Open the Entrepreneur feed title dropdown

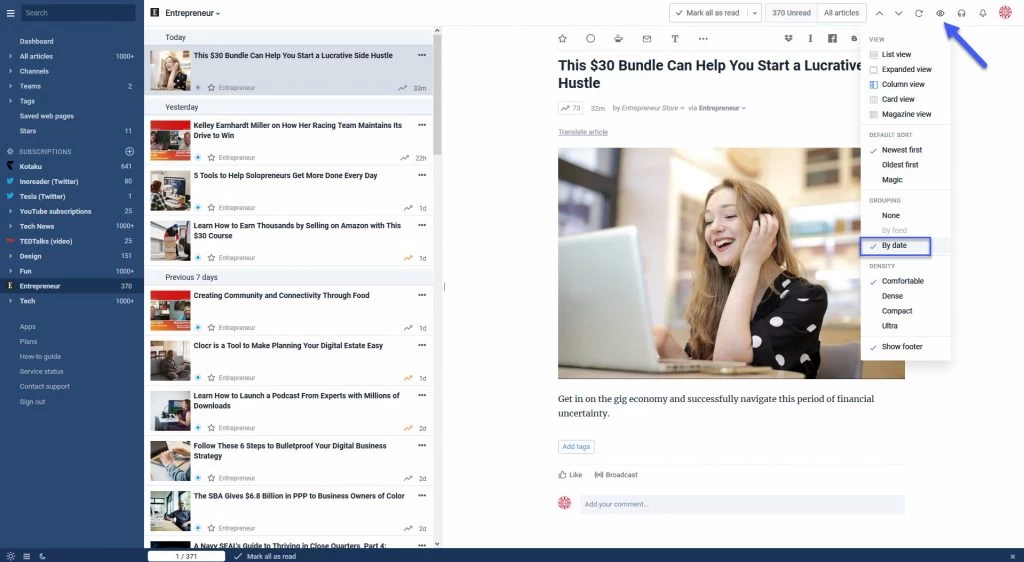[192, 13]
